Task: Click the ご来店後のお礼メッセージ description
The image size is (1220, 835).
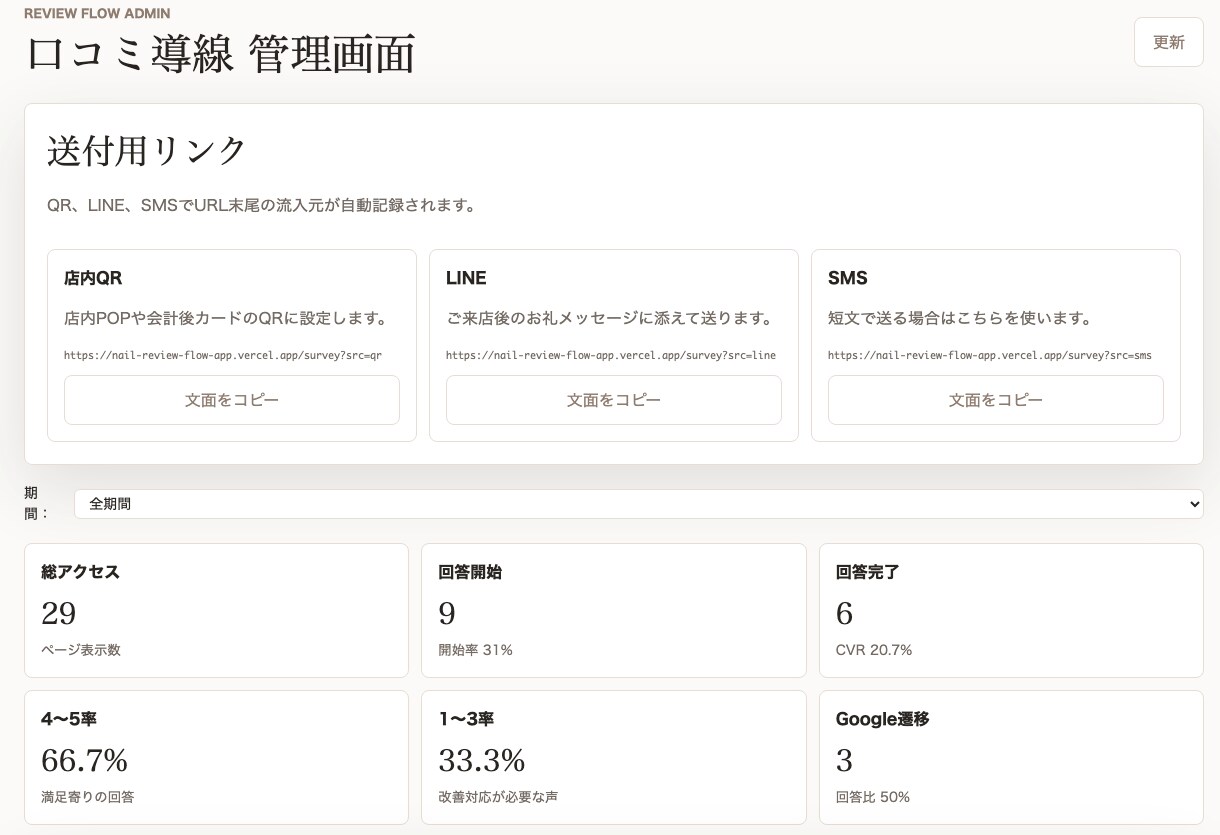Action: [x=610, y=319]
